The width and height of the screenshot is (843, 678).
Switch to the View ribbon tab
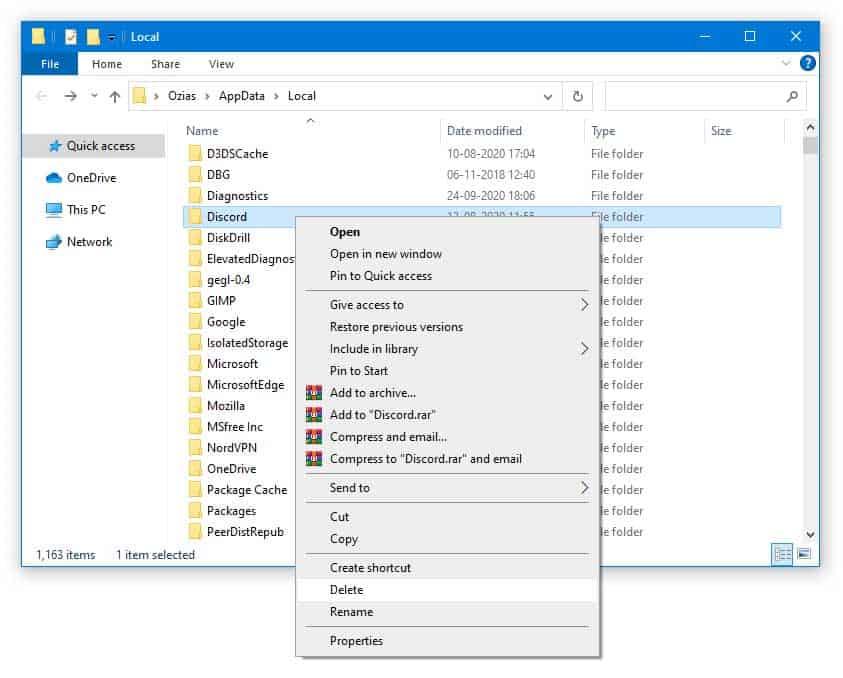(220, 63)
